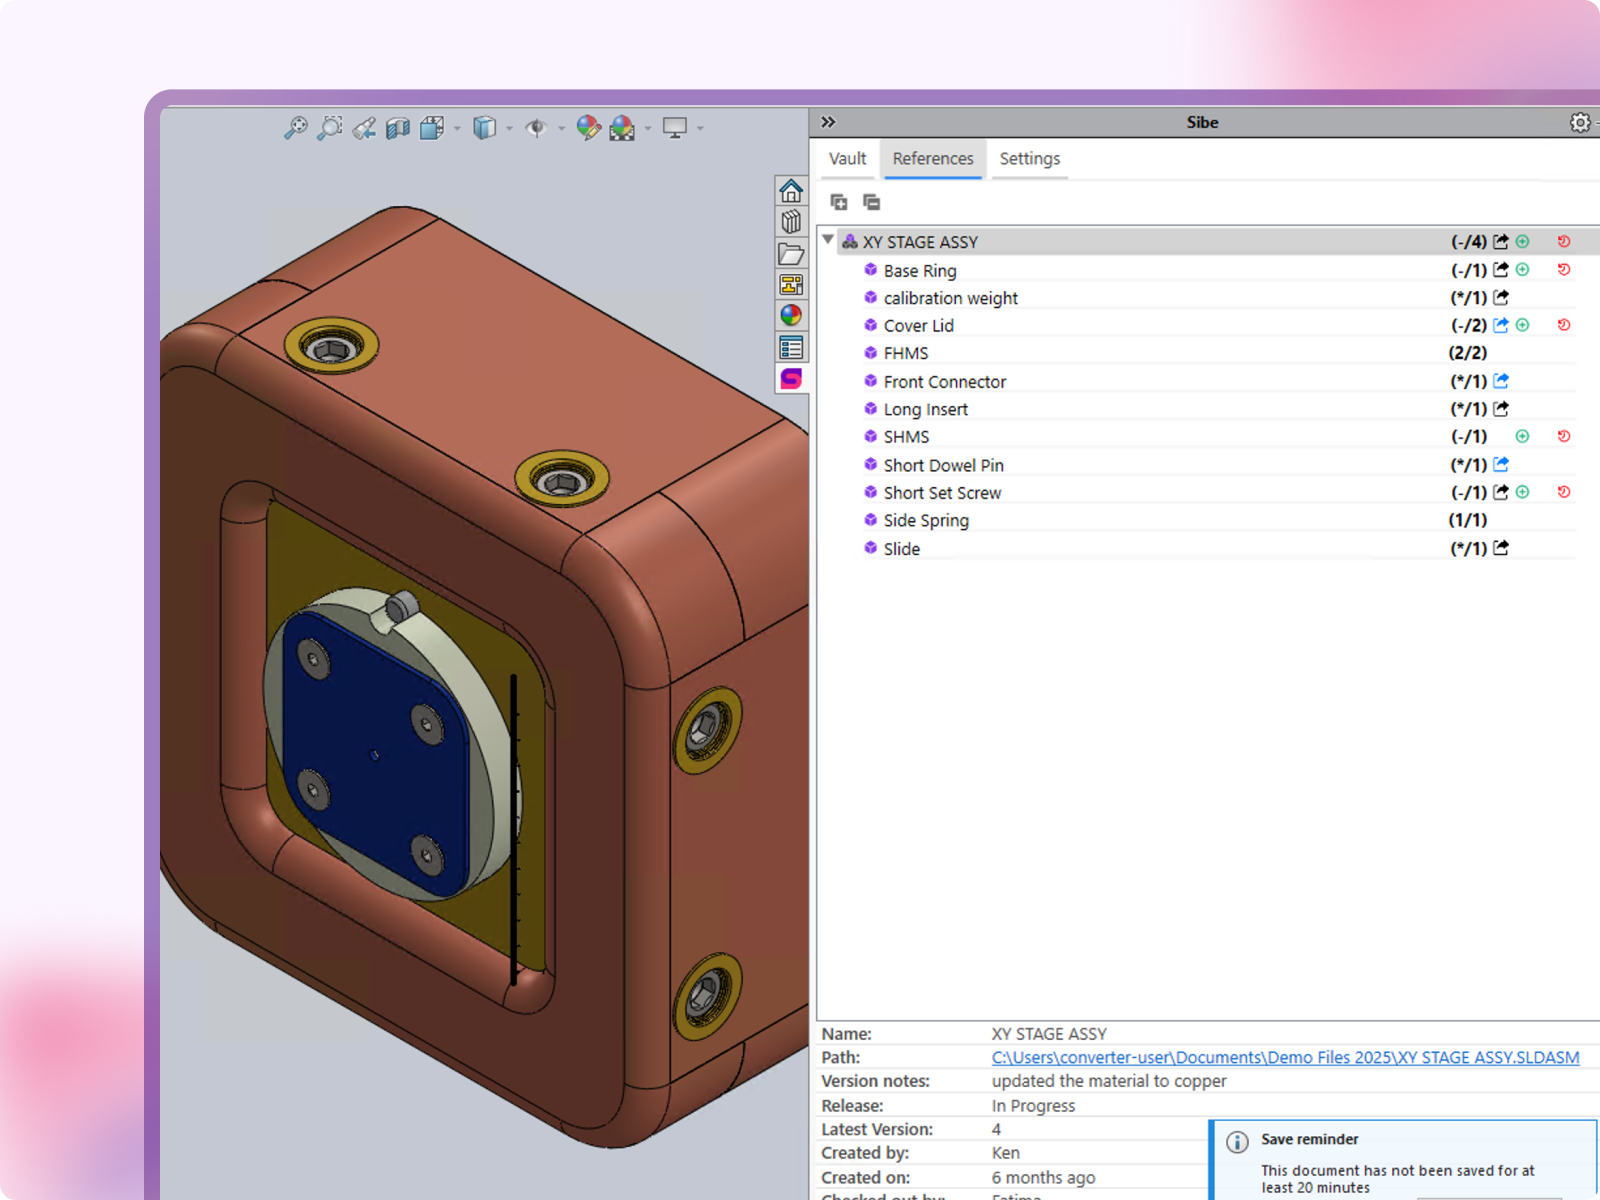Image resolution: width=1600 pixels, height=1200 pixels.
Task: Click the (2/2) version count for FHMS
Action: [x=1468, y=353]
